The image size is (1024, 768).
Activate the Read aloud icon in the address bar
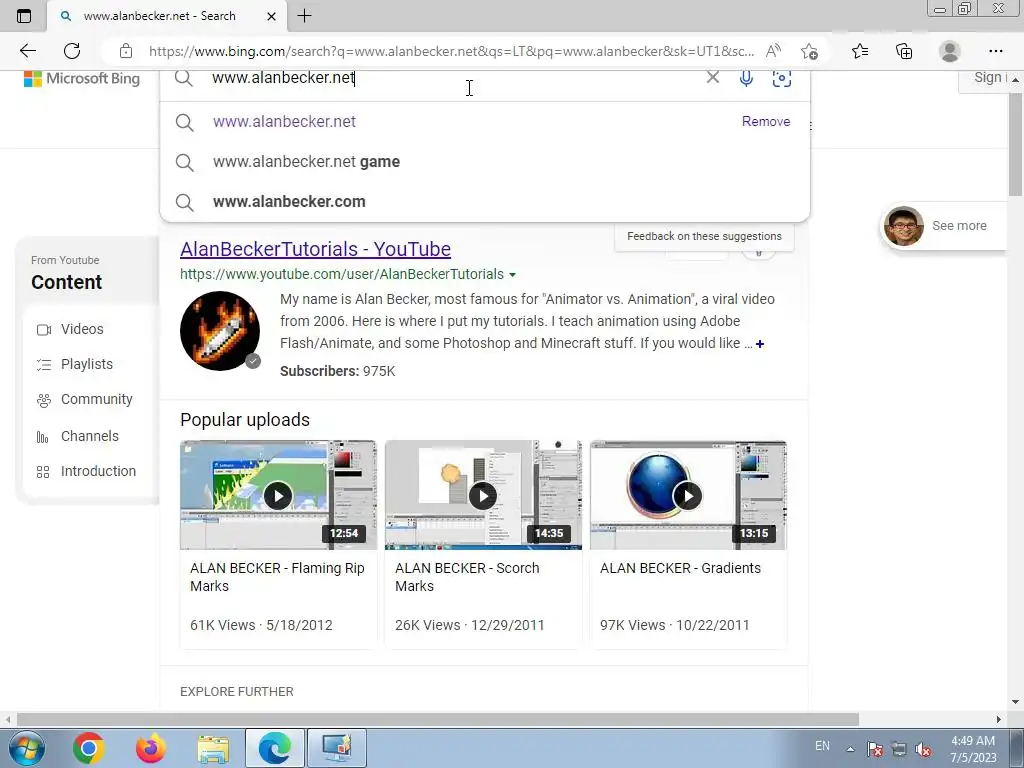773,51
